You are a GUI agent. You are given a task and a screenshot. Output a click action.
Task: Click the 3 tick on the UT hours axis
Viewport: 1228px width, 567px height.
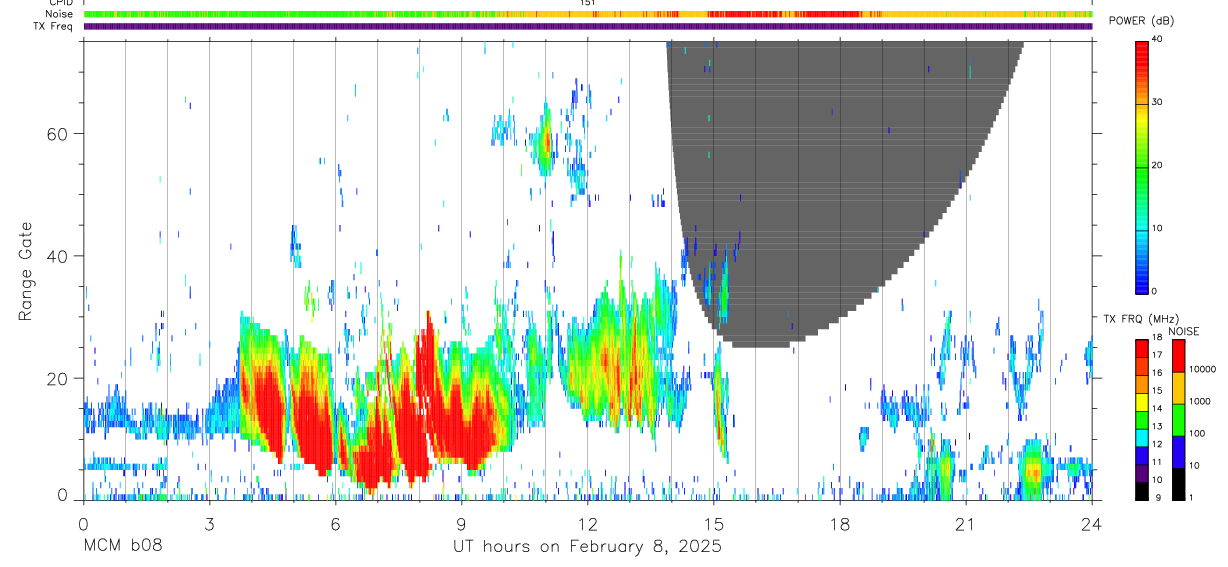point(209,523)
